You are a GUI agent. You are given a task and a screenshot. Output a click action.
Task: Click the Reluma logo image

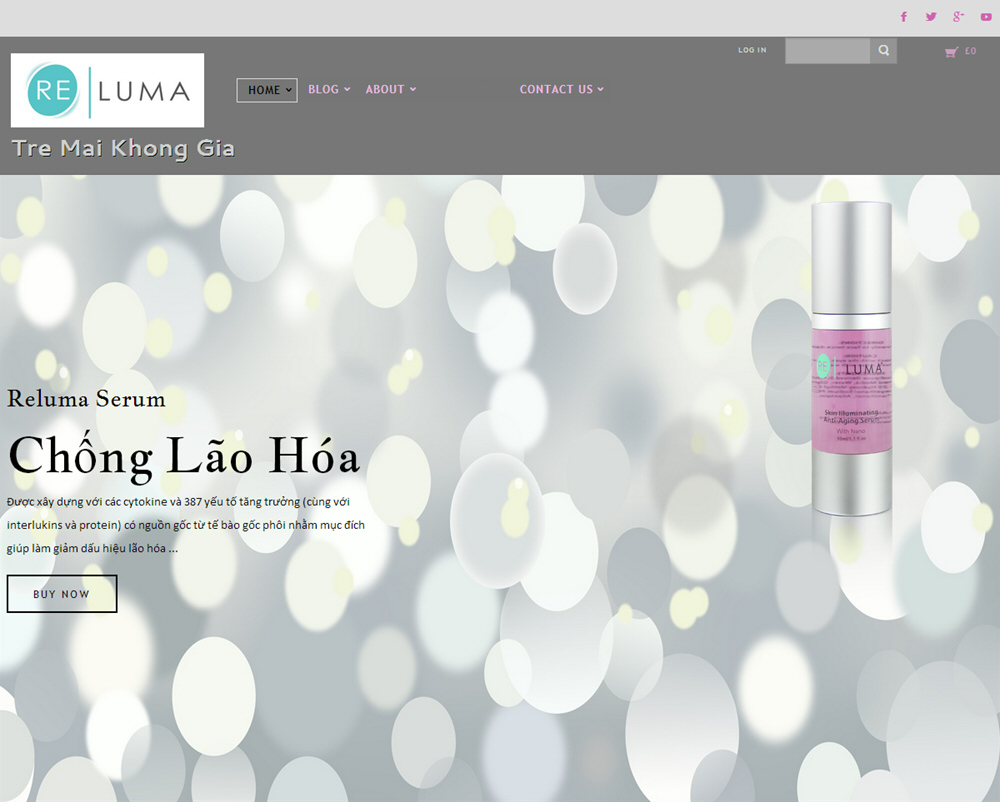107,90
